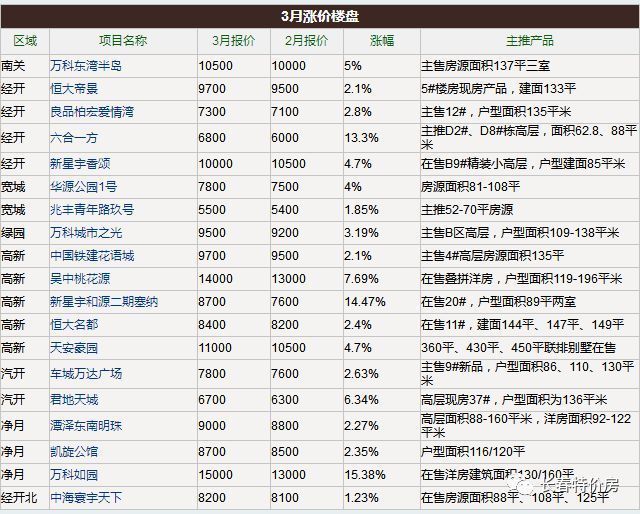Click the 2月报价 column header
The height and width of the screenshot is (514, 640).
306,40
